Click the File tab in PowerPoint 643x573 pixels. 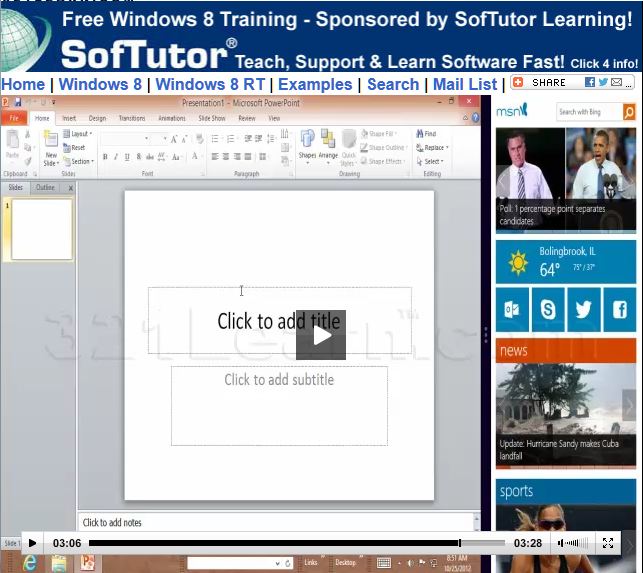(x=14, y=118)
